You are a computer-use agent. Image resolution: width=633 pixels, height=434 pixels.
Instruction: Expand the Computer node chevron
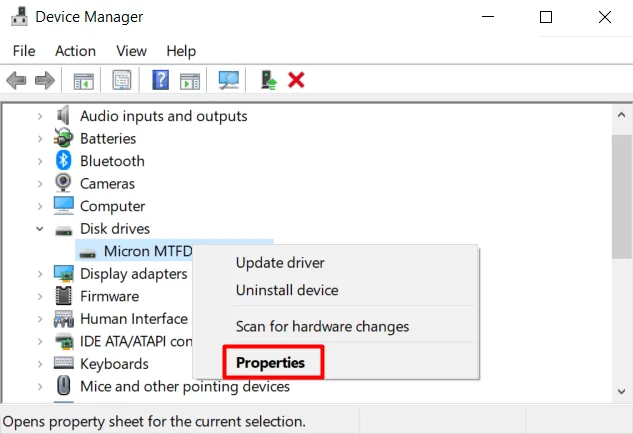[40, 206]
